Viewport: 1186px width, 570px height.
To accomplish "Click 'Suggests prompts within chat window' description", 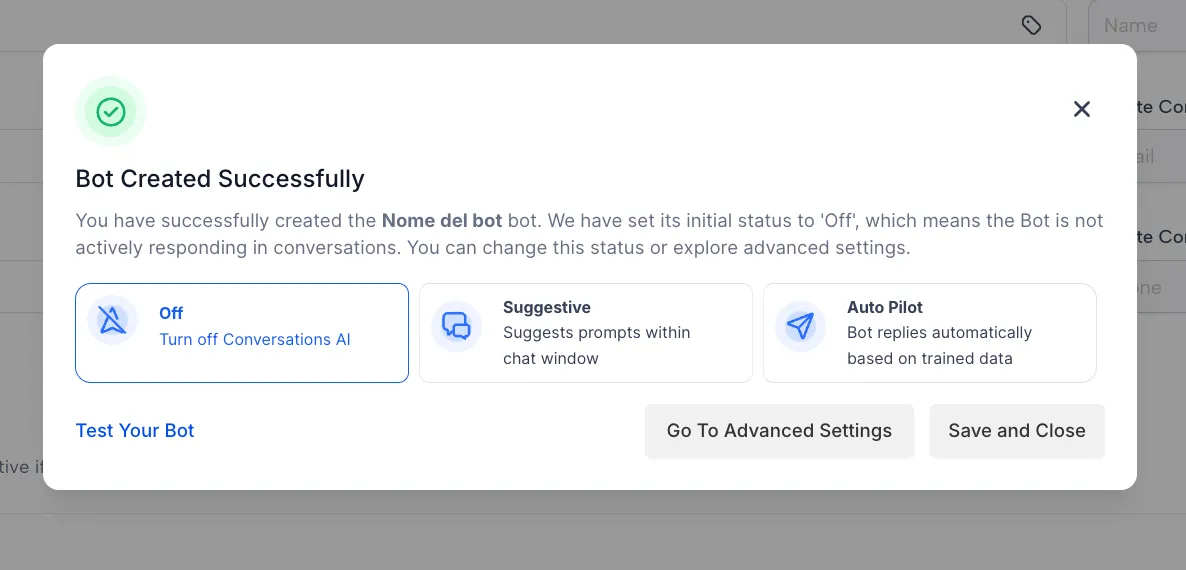I will [597, 345].
